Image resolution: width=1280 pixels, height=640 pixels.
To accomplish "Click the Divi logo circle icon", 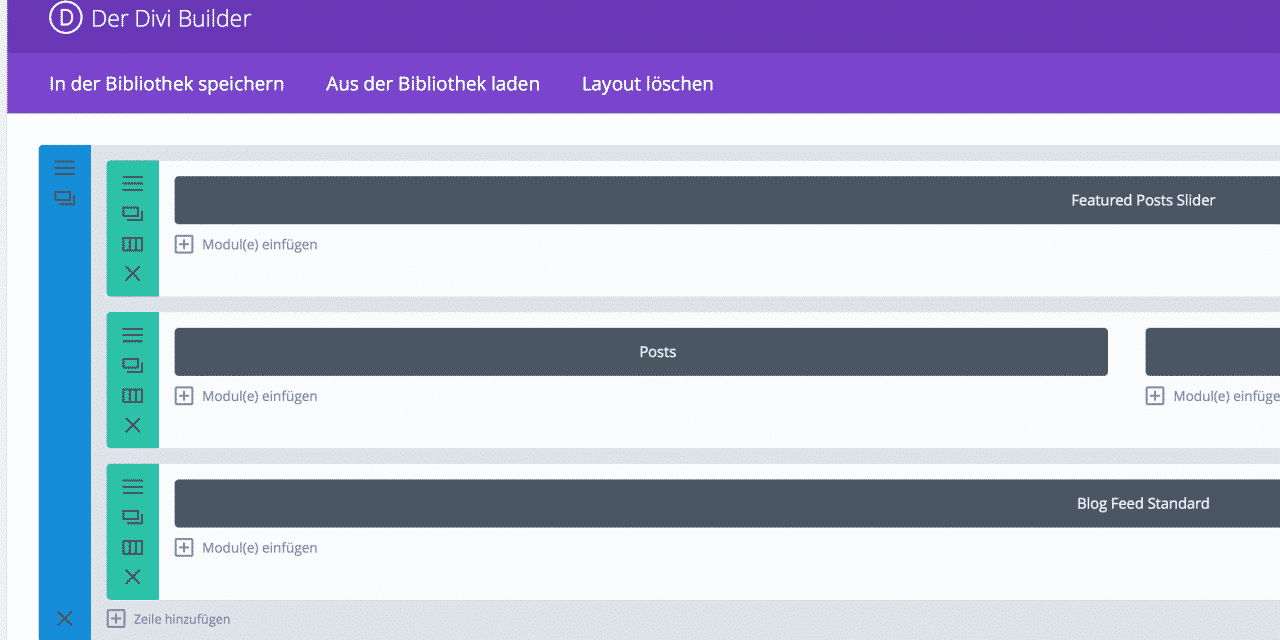I will tap(66, 18).
